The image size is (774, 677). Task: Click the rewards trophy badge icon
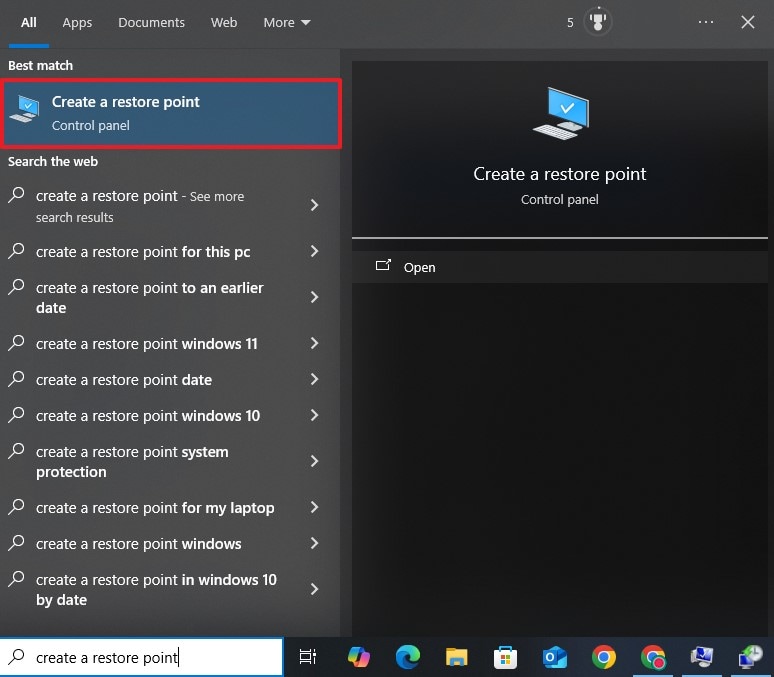click(x=598, y=22)
